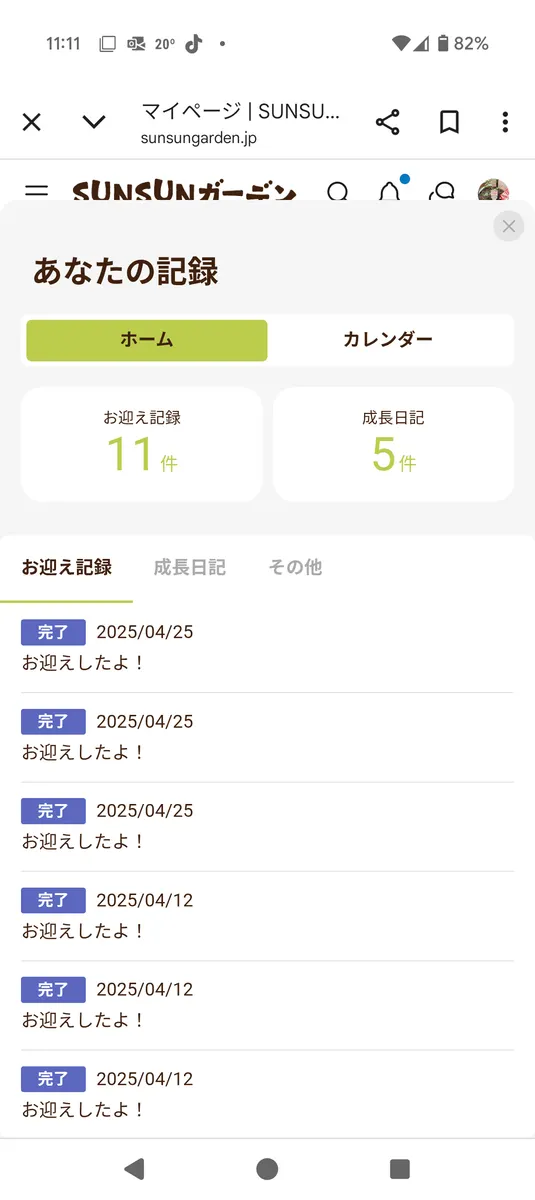Dismiss the あなたの記録 panel
This screenshot has height=1200, width=535.
508,226
